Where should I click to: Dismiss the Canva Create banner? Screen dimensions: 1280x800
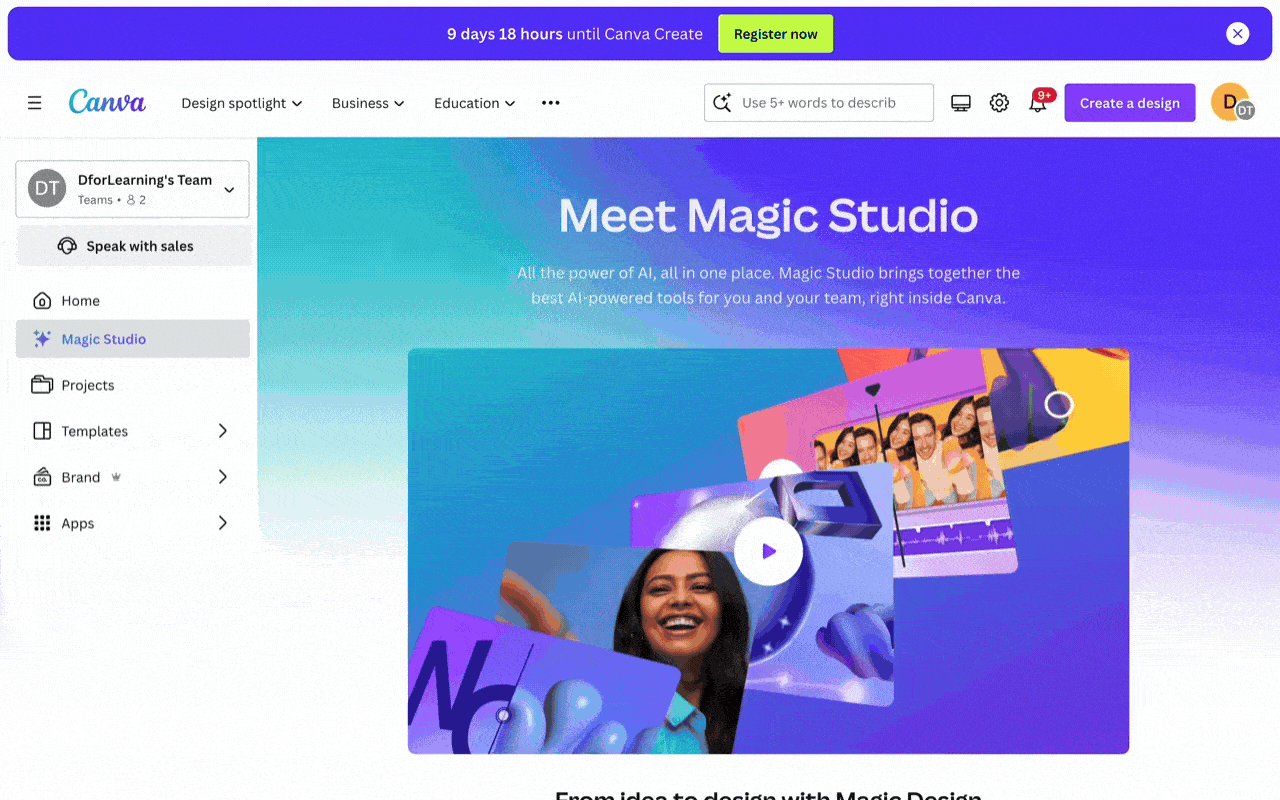click(x=1238, y=34)
